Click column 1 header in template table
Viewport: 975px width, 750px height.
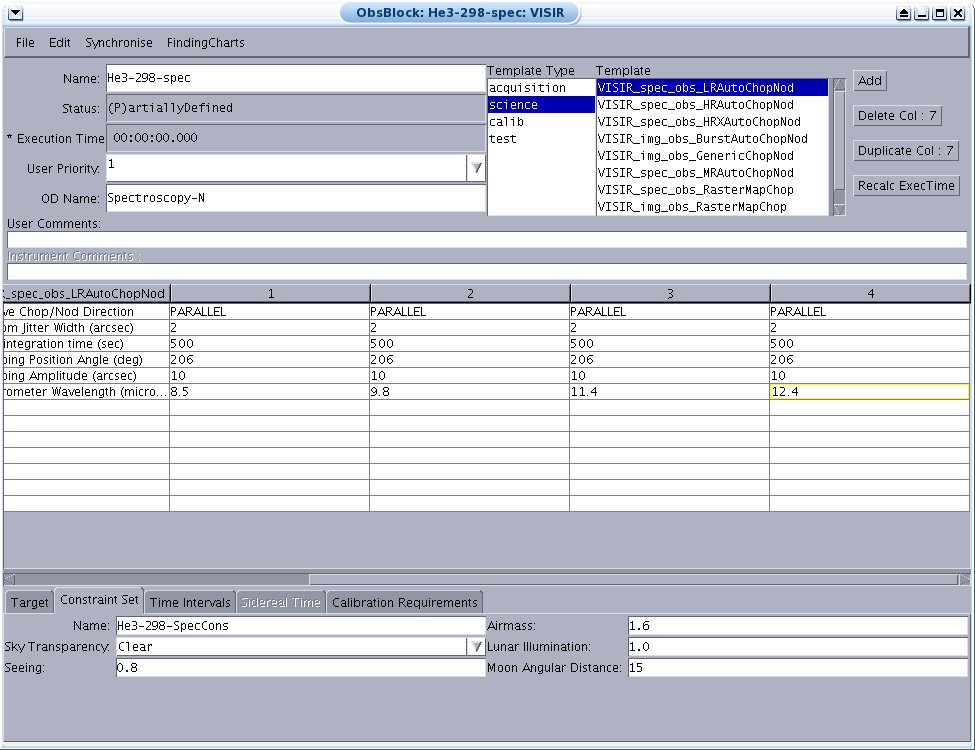[270, 294]
